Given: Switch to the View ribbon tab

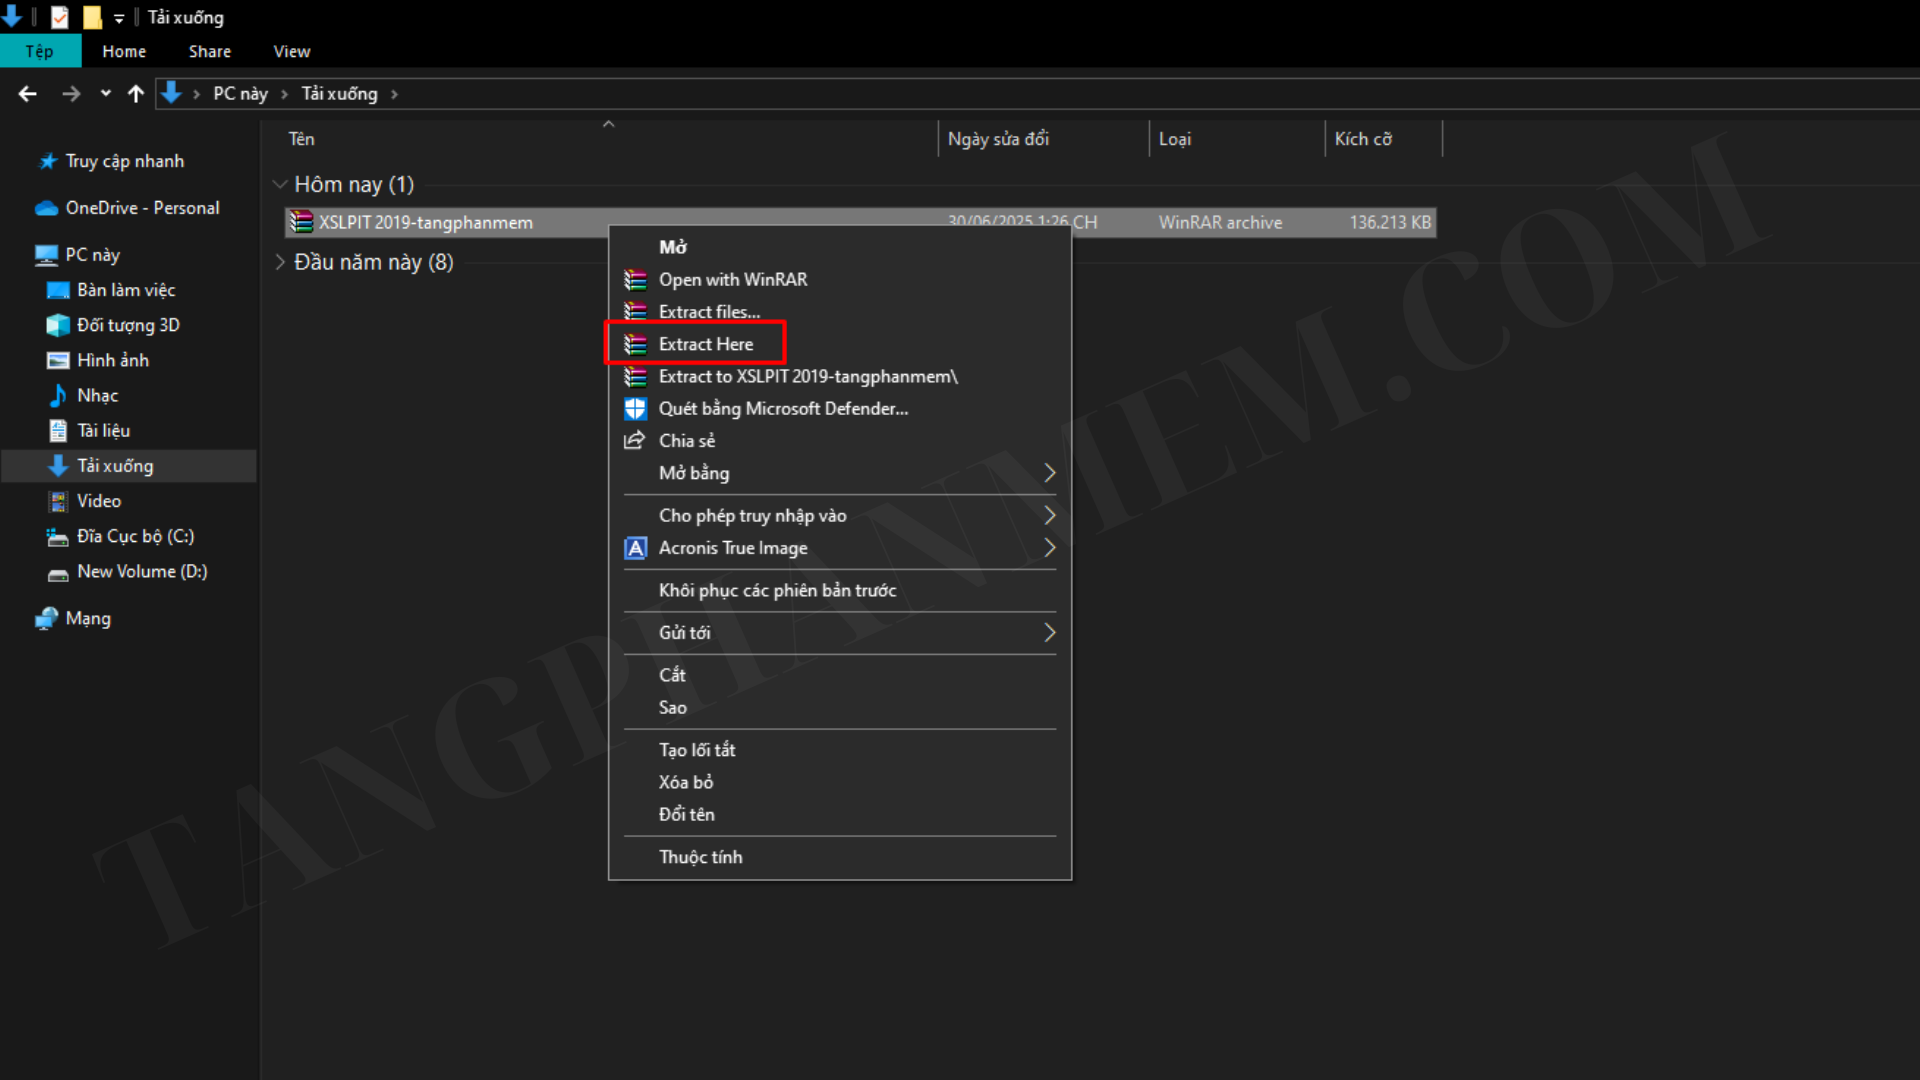Looking at the screenshot, I should tap(291, 51).
